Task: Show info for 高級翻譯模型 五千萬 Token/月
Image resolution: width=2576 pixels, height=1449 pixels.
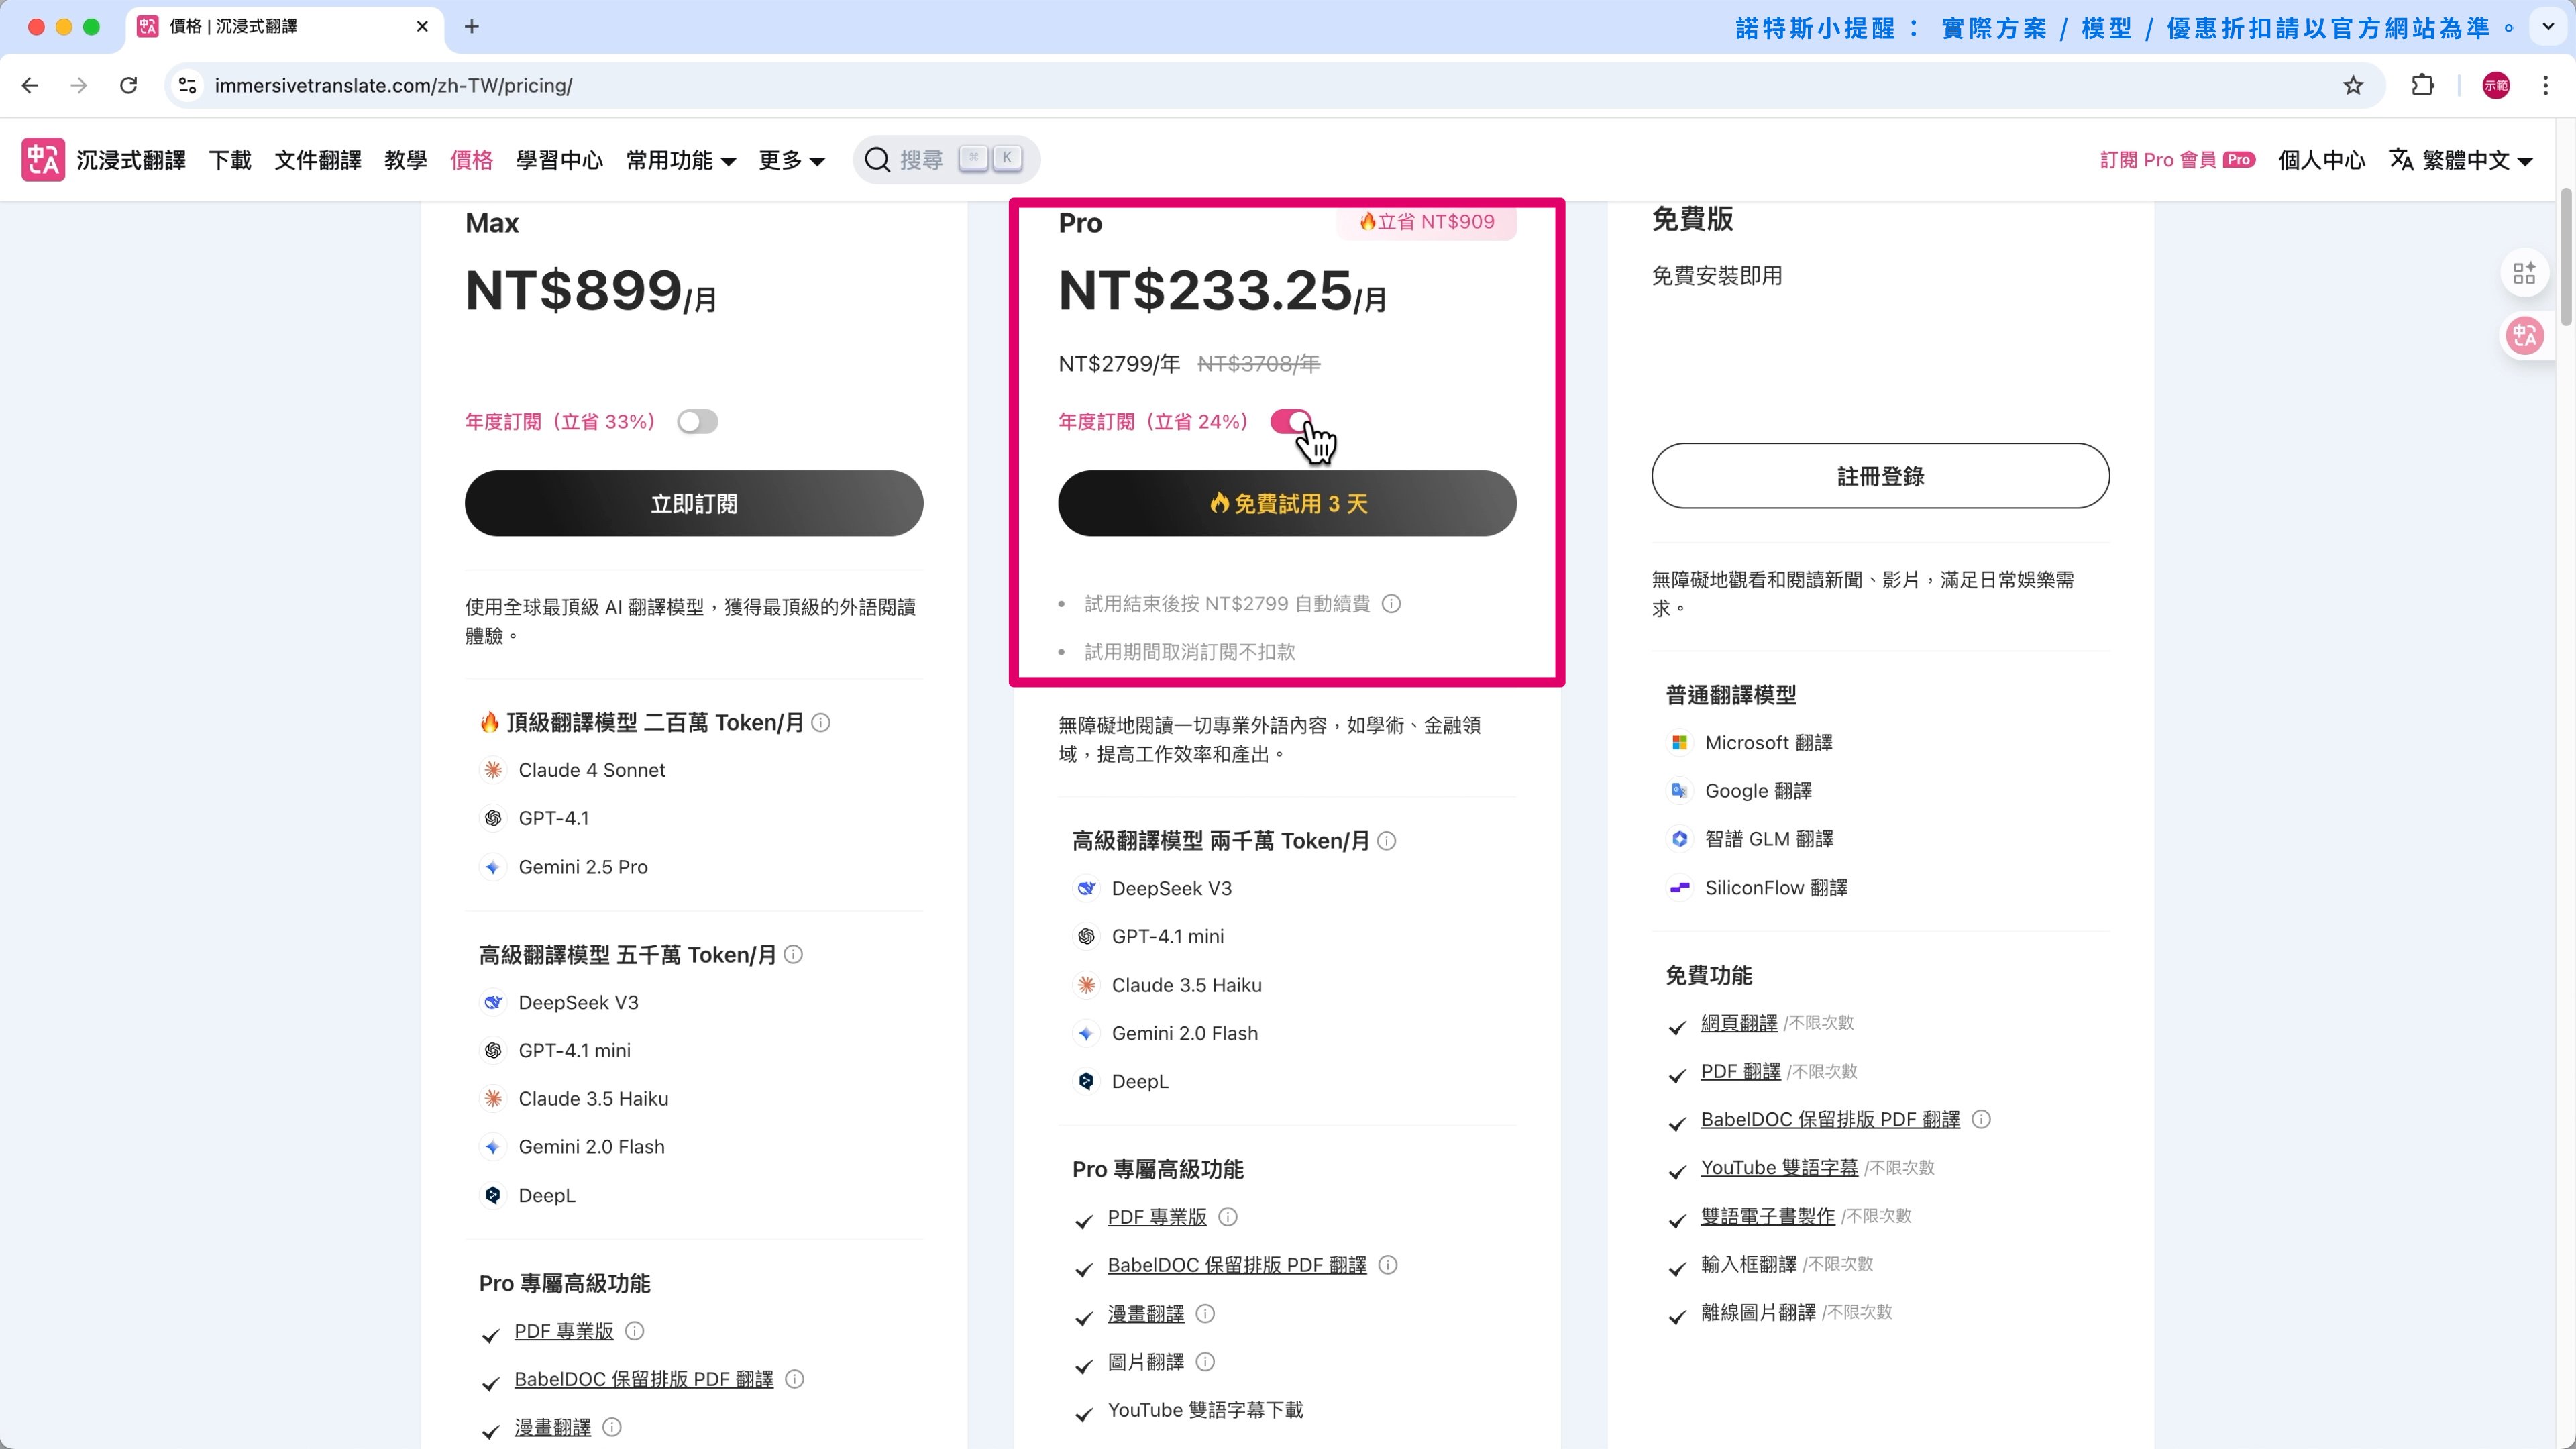Action: point(793,955)
